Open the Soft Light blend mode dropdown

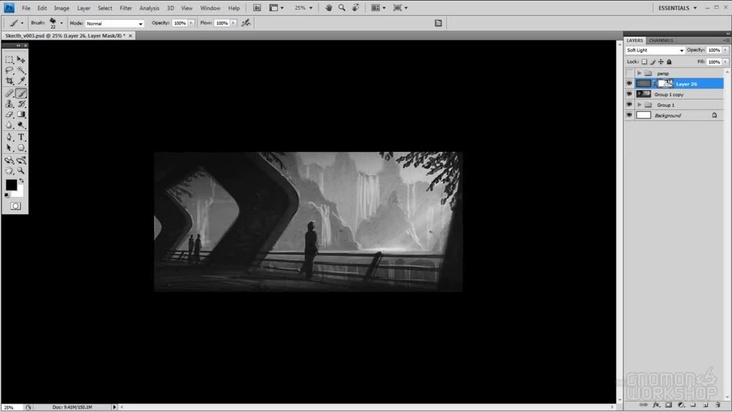655,50
